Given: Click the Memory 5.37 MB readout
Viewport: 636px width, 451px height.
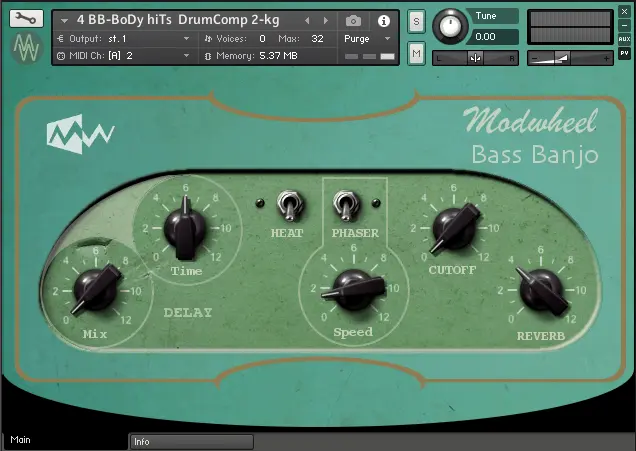Looking at the screenshot, I should pos(278,56).
